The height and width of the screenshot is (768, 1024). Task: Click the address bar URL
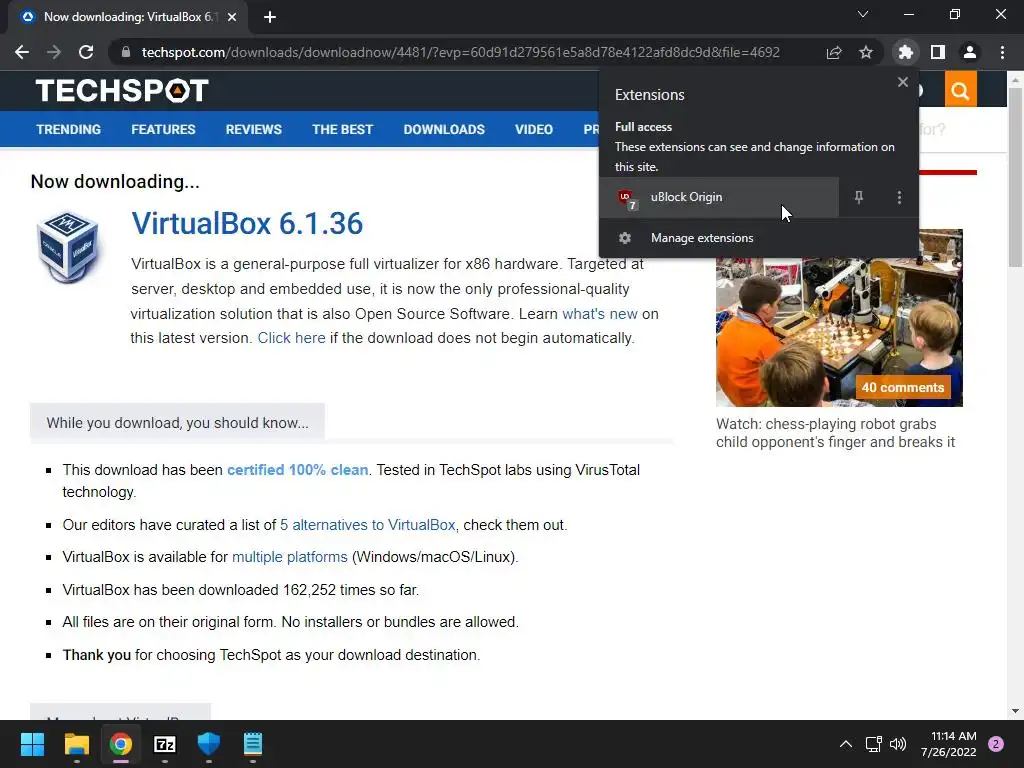[x=460, y=52]
